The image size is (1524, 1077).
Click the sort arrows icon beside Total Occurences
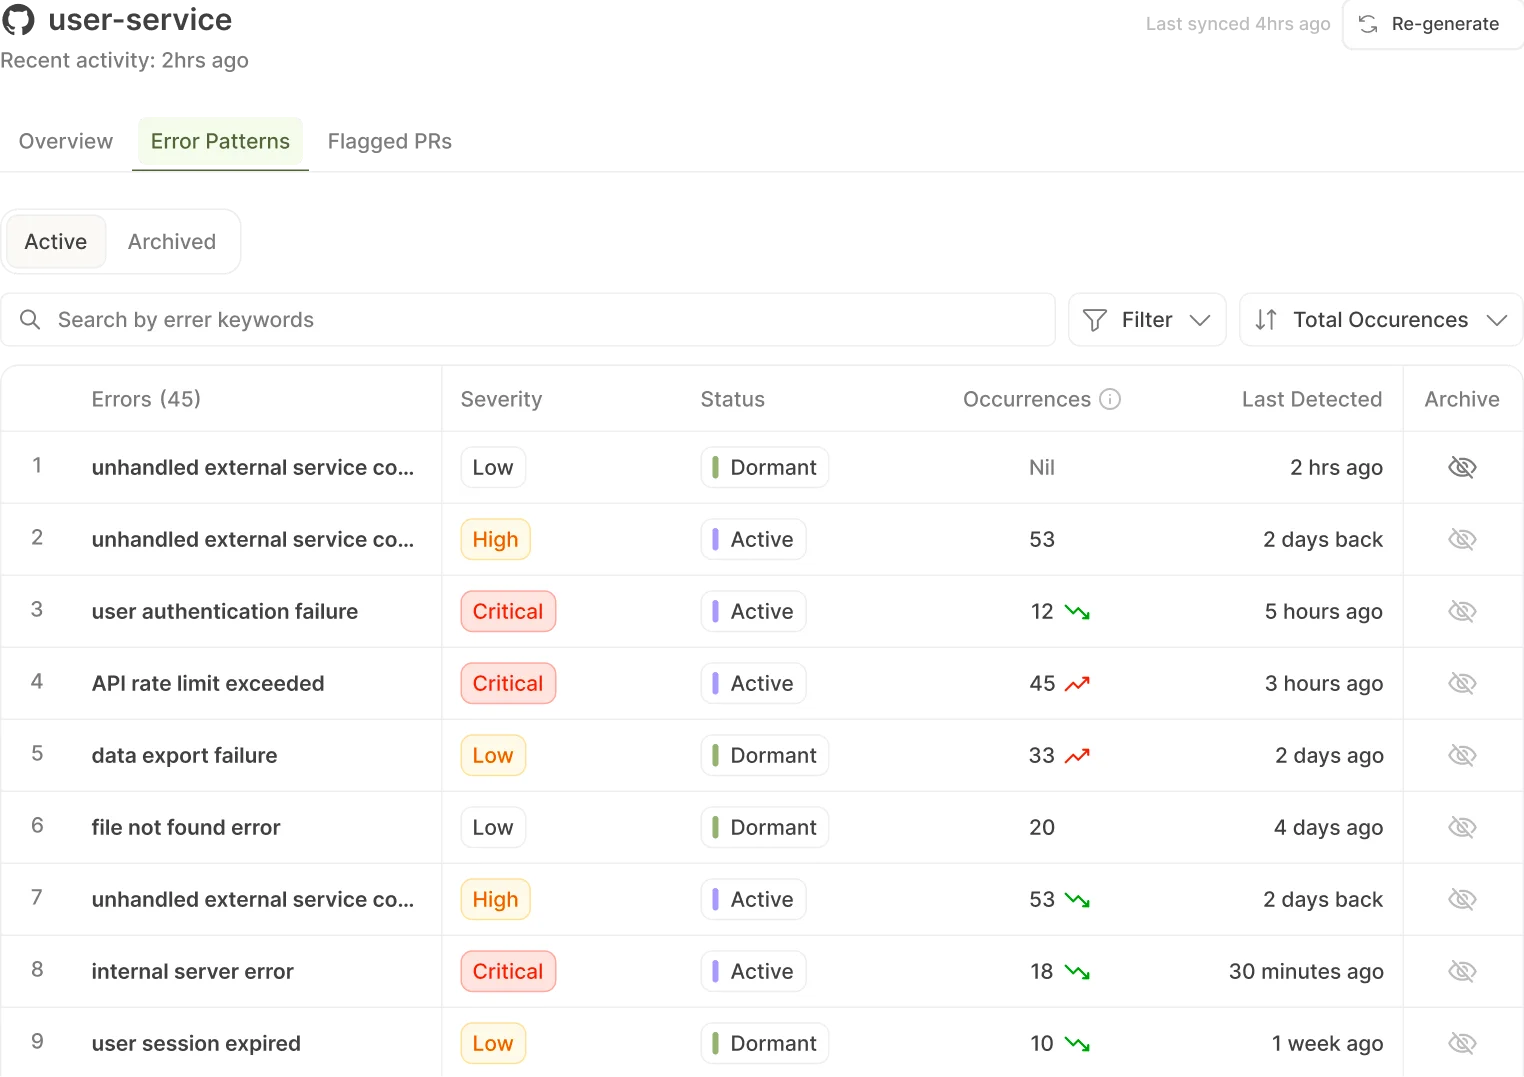tap(1266, 320)
